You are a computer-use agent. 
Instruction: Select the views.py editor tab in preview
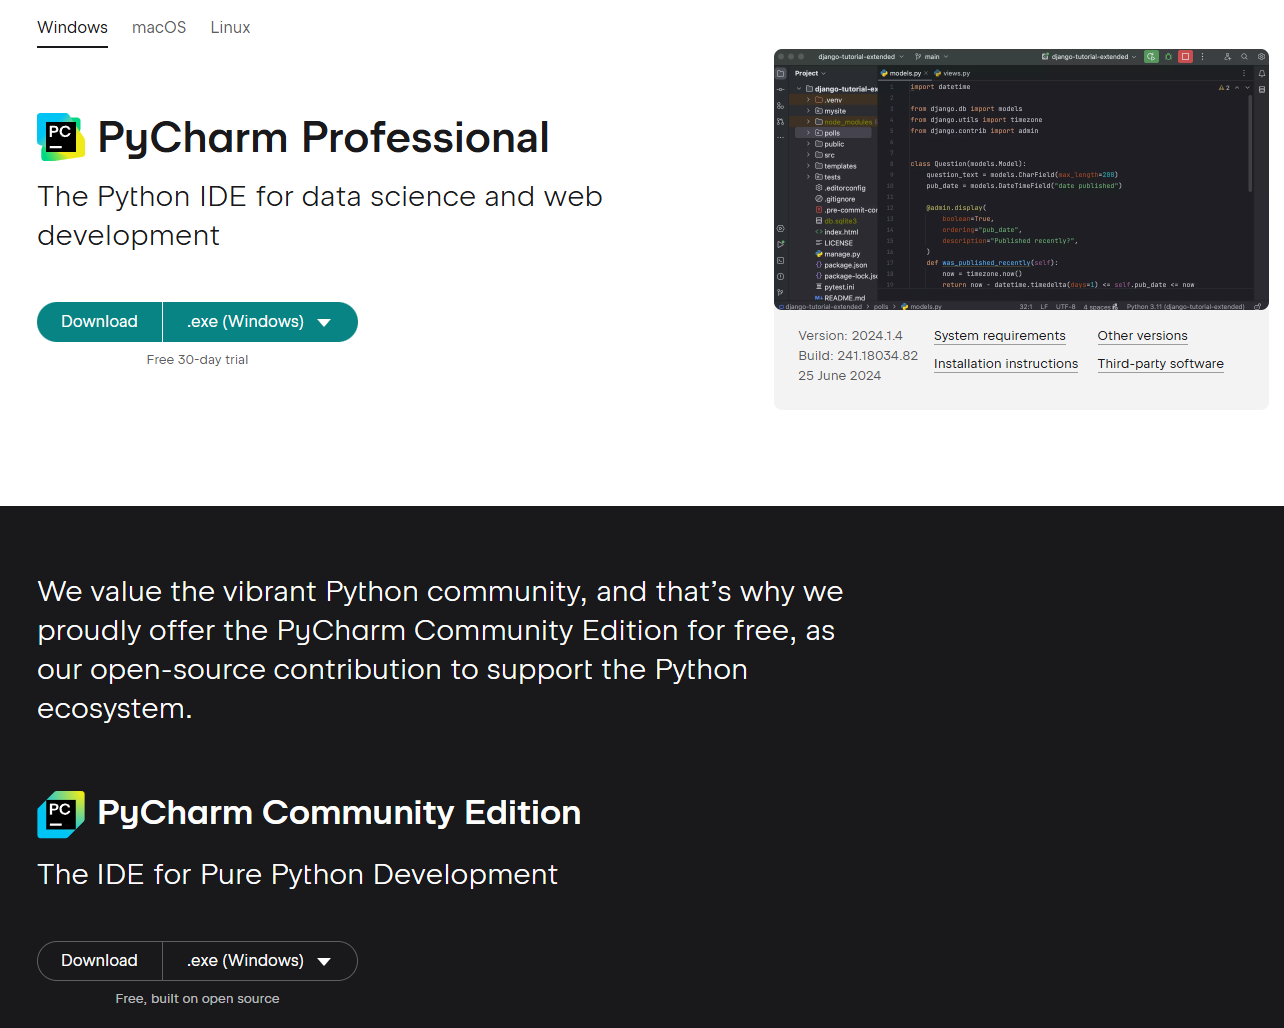click(x=953, y=74)
